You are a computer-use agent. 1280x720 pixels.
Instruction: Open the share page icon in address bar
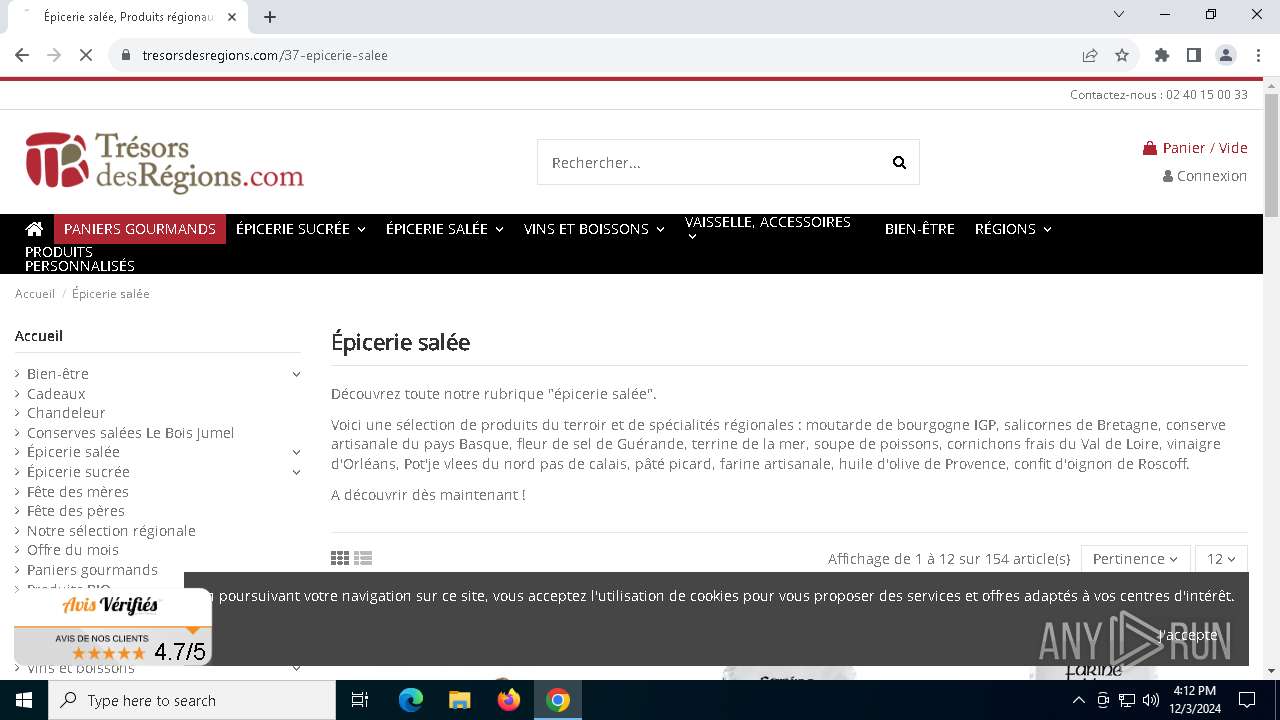pyautogui.click(x=1090, y=55)
